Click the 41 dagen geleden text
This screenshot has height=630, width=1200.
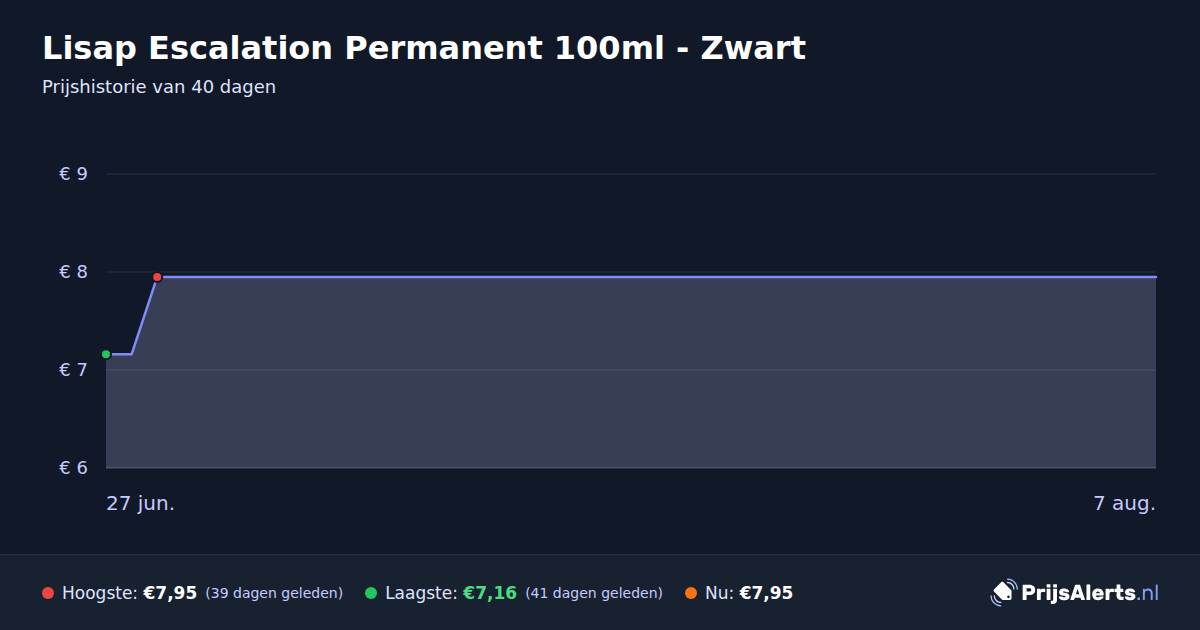click(x=594, y=593)
